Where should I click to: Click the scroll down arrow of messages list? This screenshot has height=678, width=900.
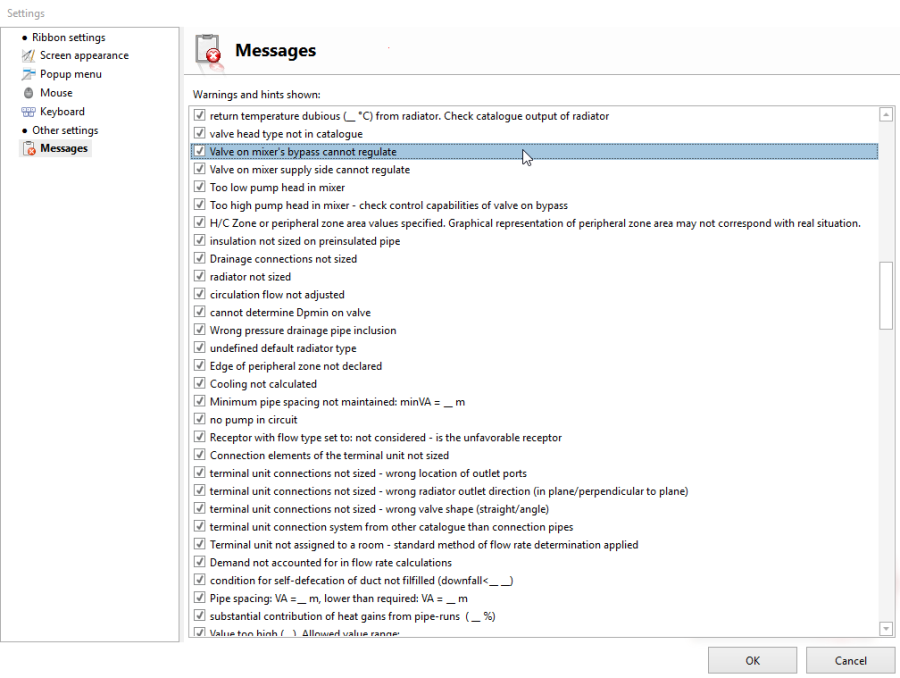click(x=885, y=628)
